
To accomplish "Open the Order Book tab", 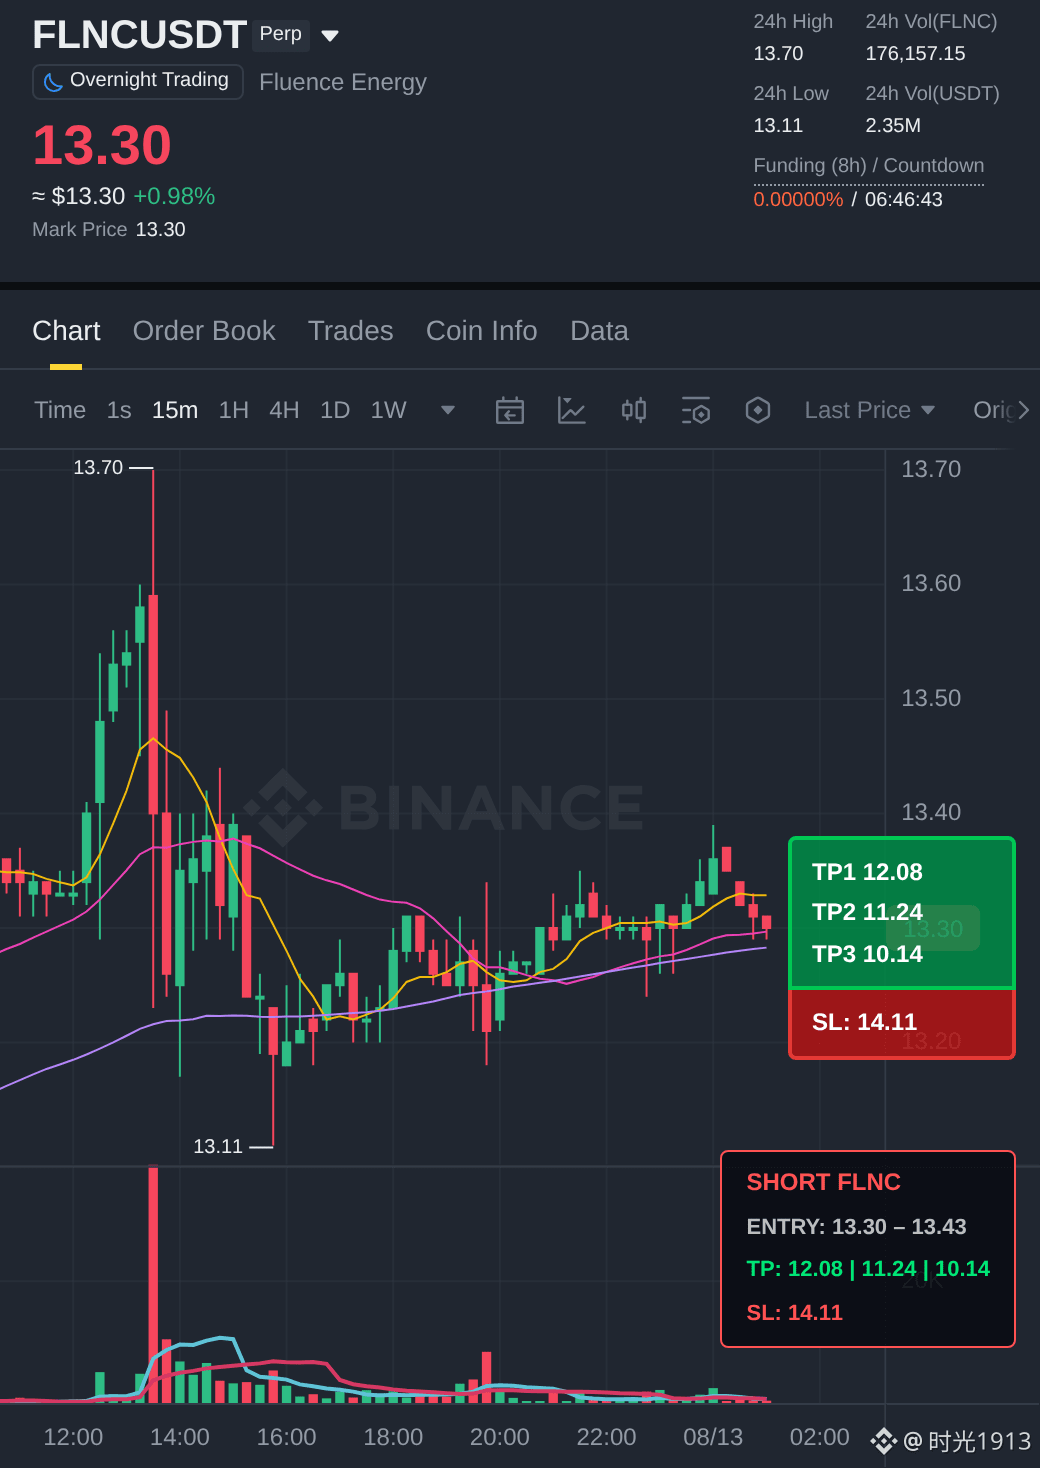I will click(x=204, y=331).
